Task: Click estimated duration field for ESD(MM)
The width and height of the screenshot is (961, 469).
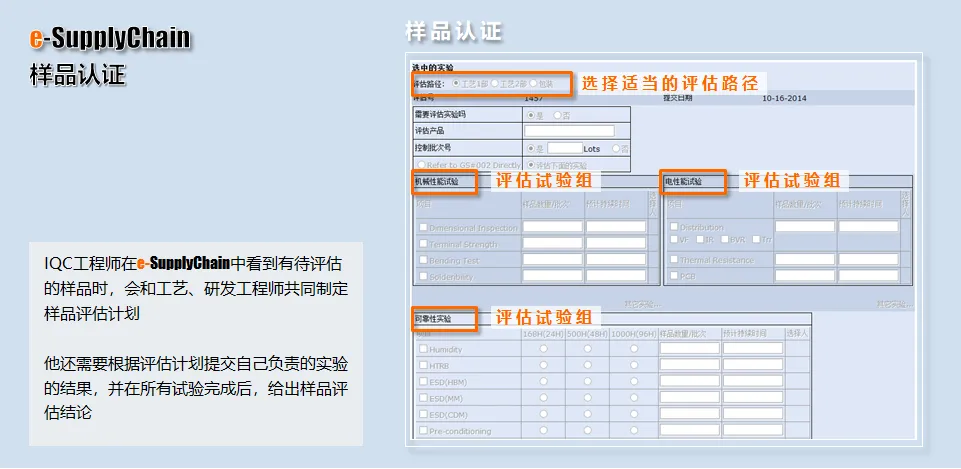Action: (x=753, y=397)
